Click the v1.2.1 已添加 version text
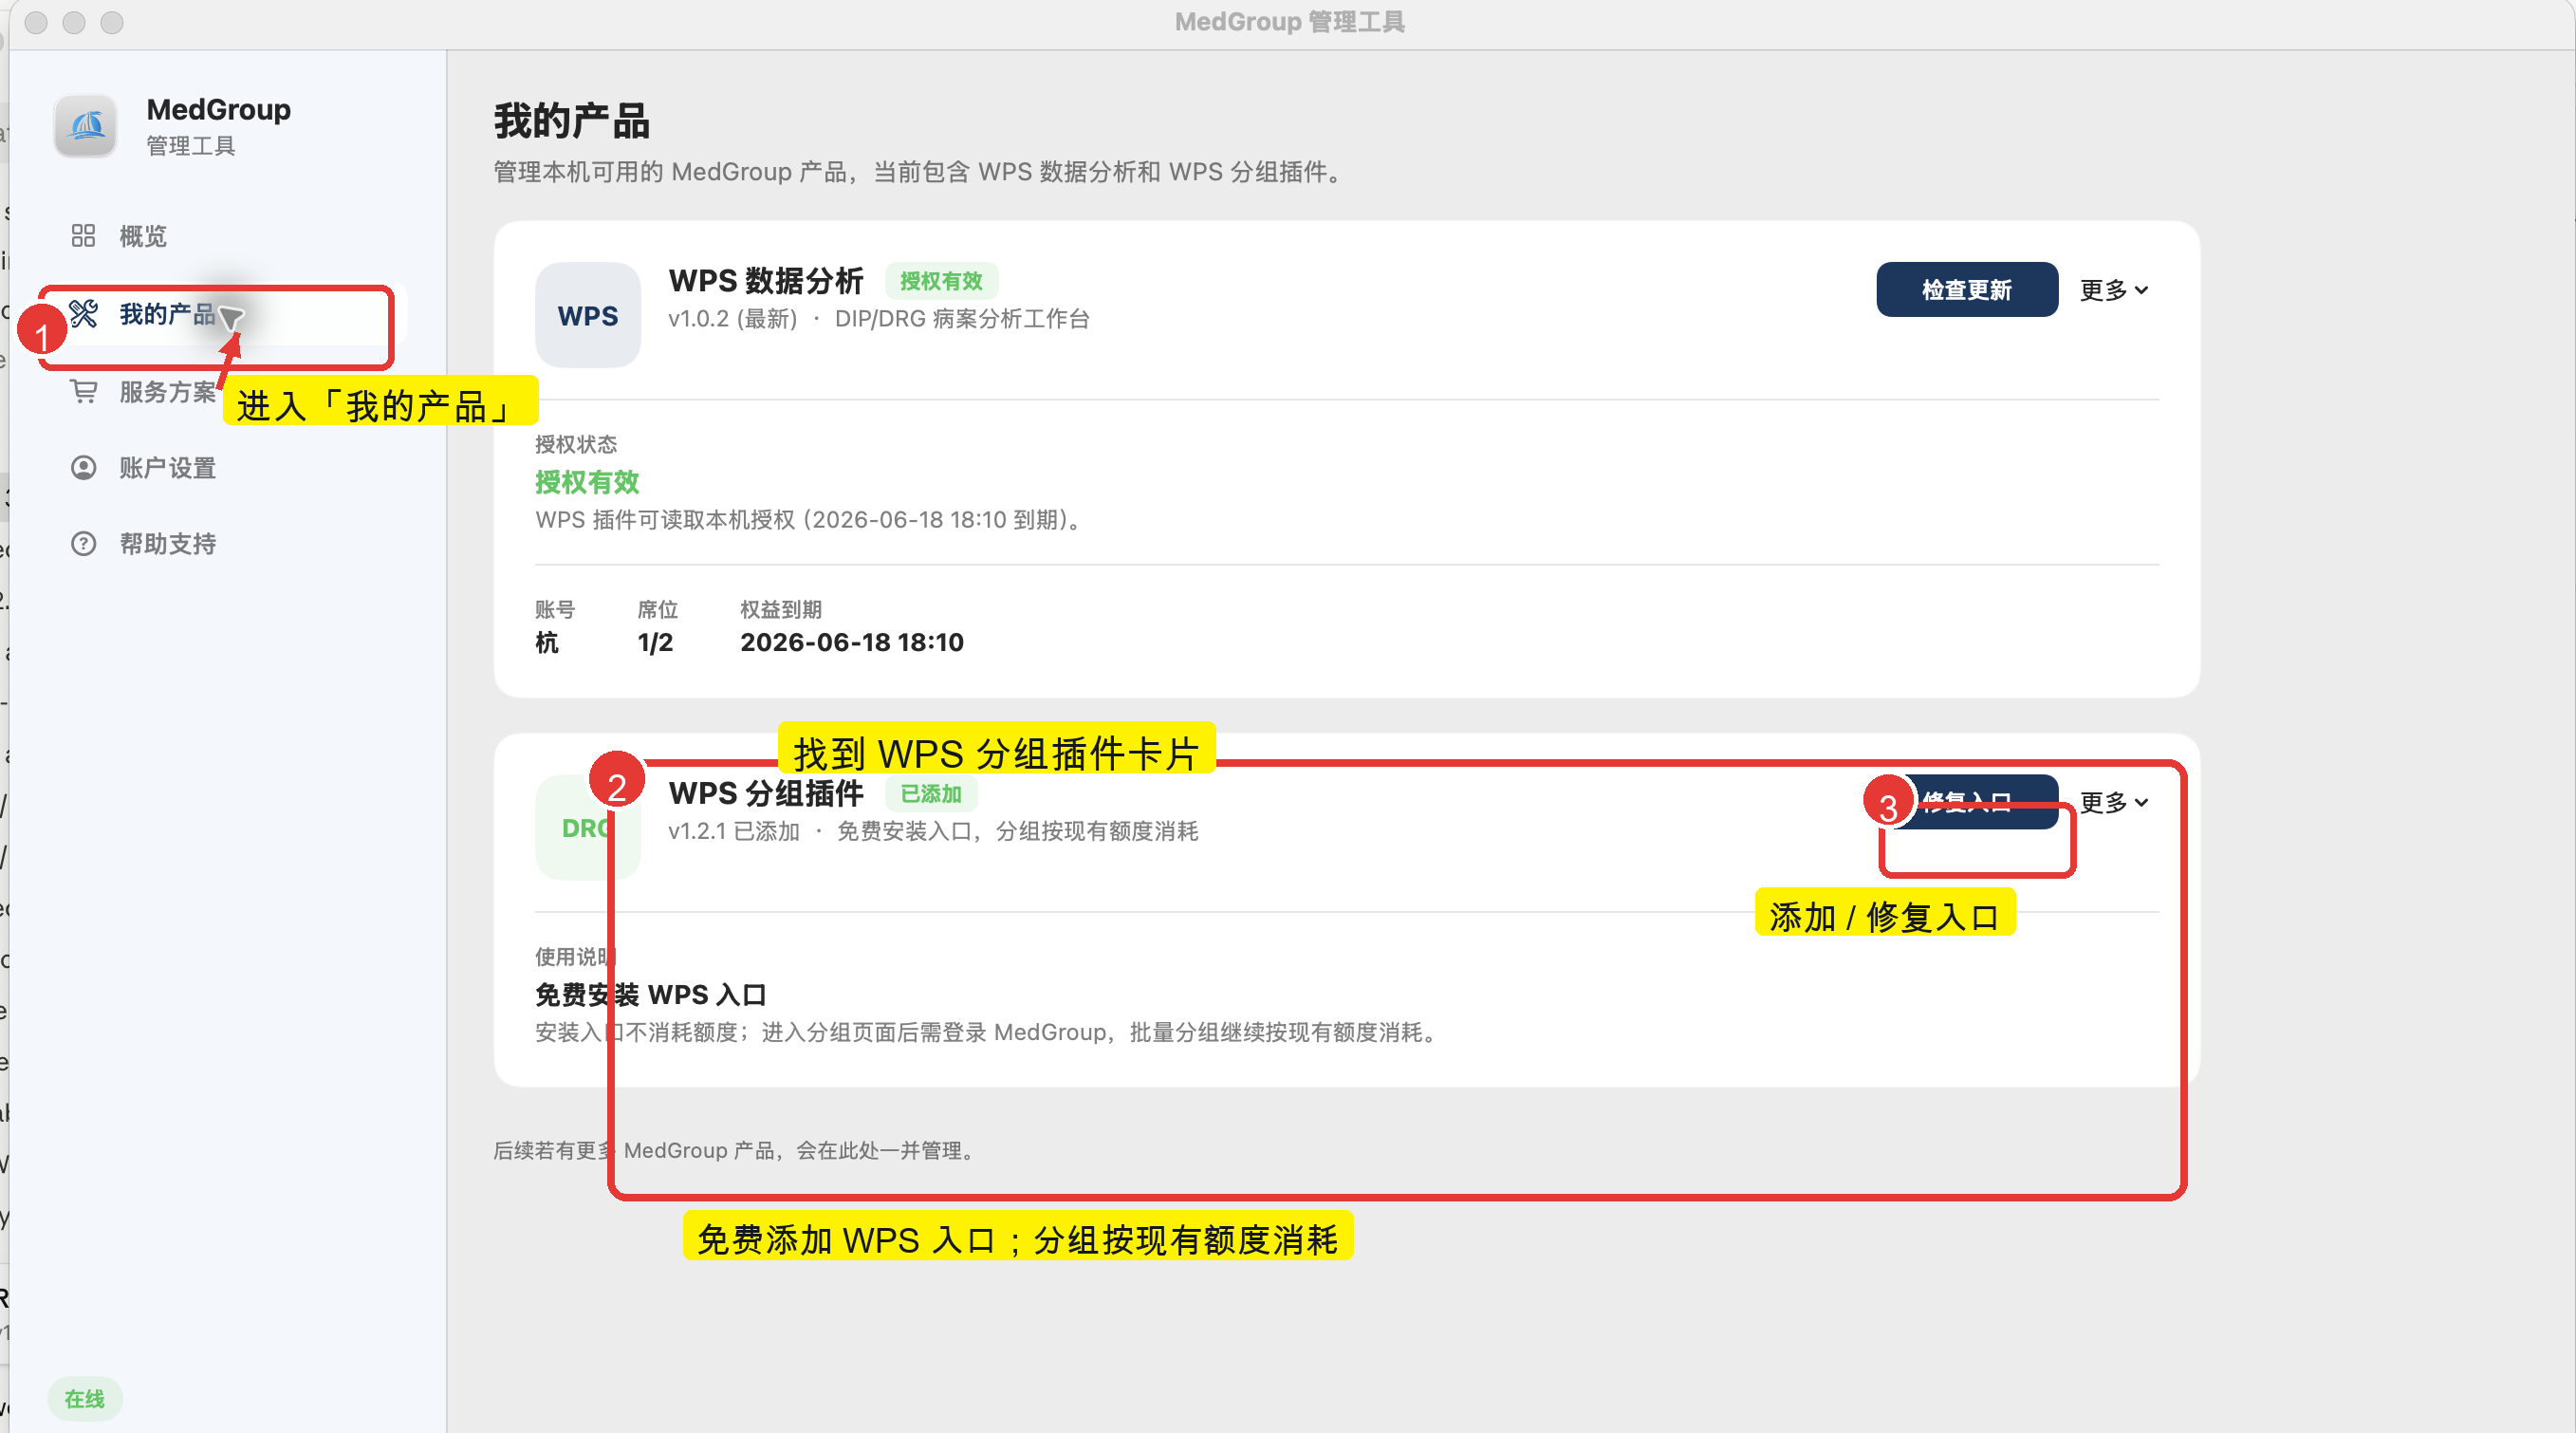Screen dimensions: 2576x1433 coord(734,831)
